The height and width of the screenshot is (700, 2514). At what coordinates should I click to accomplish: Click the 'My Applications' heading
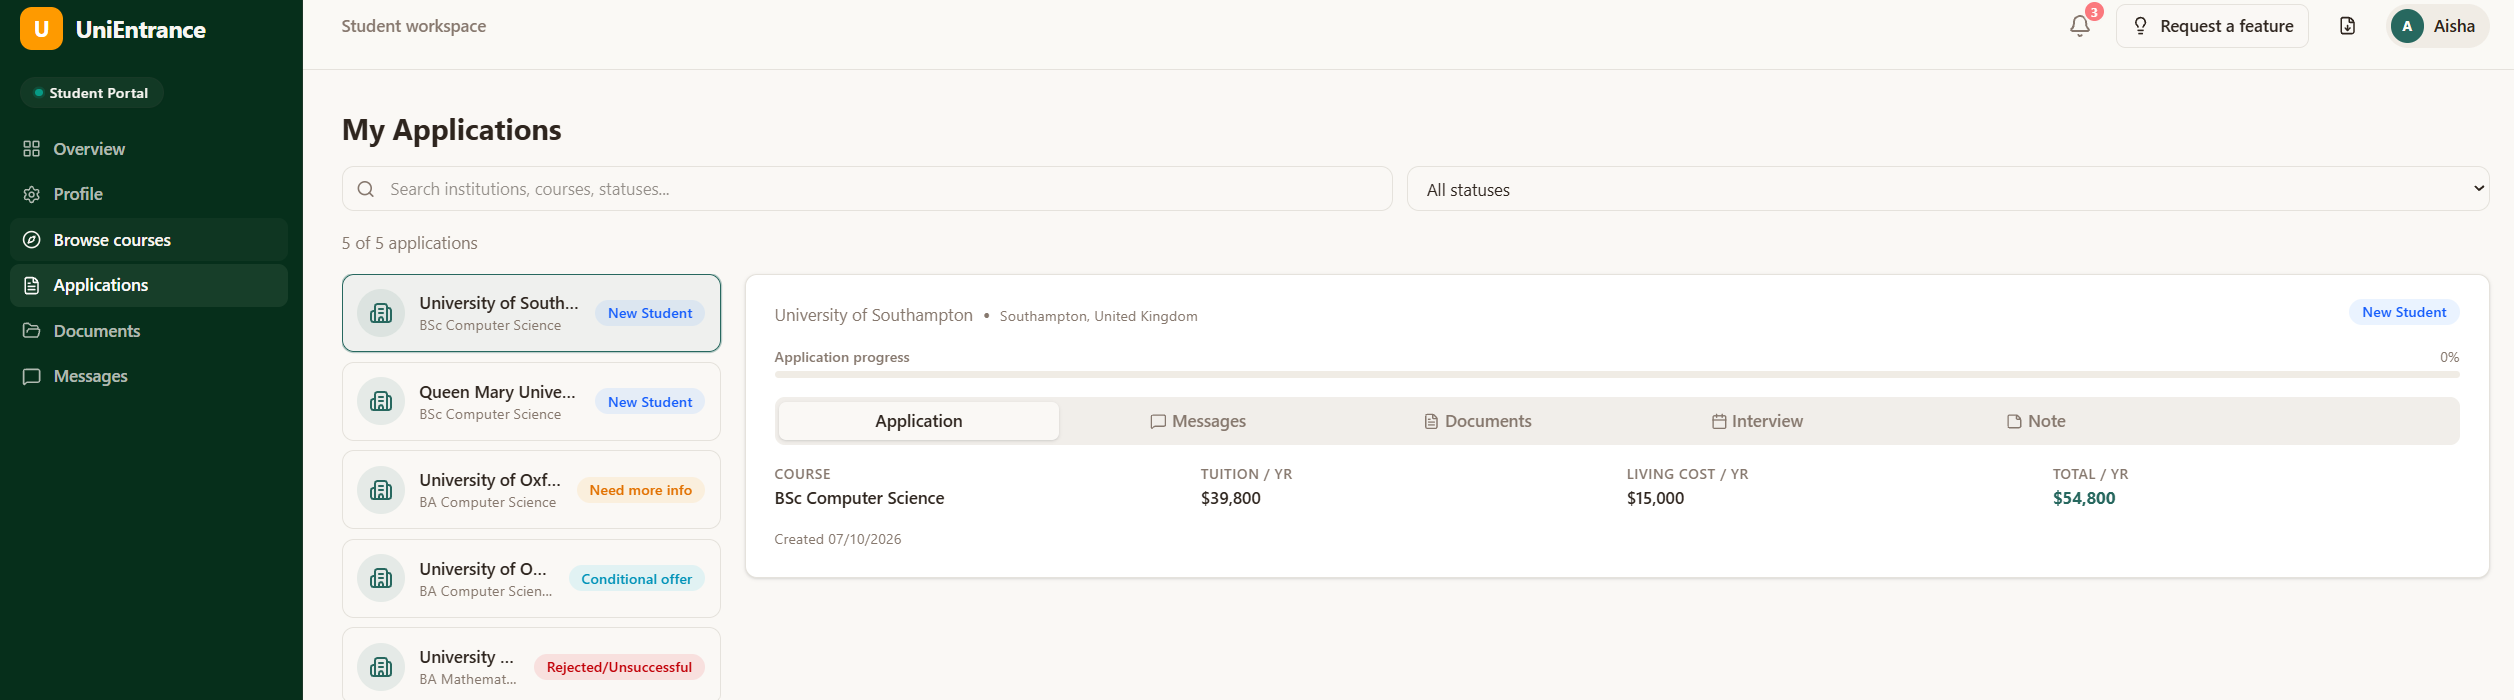tap(452, 130)
